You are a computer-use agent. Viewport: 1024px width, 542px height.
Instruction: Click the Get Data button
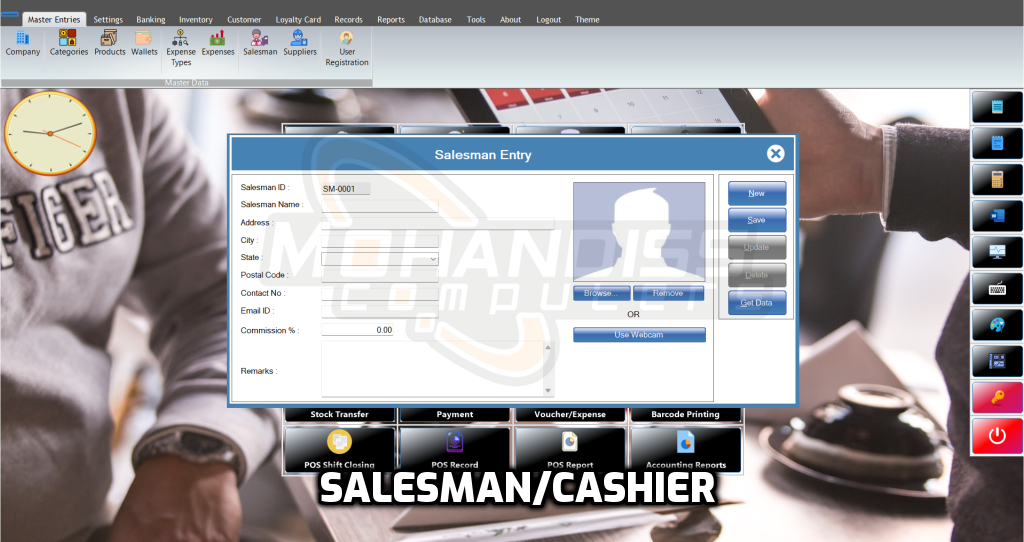click(x=757, y=303)
